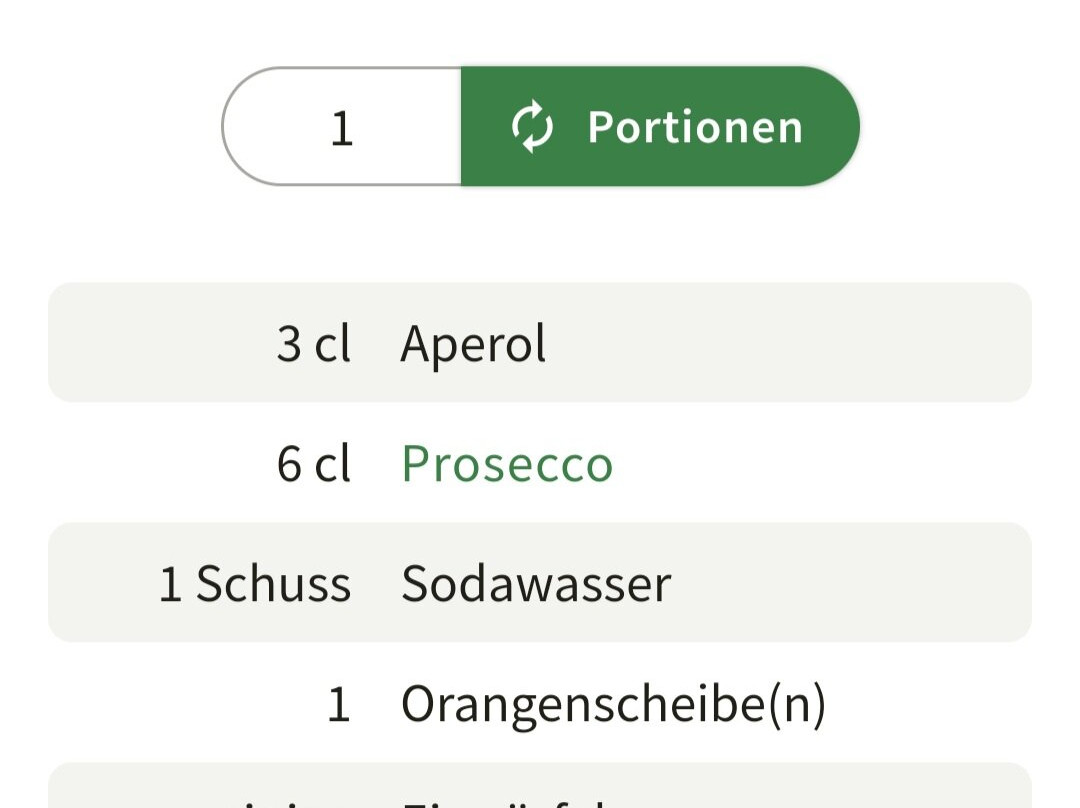The height and width of the screenshot is (808, 1080).
Task: Click the cl unit in the Prosecco row
Action: (333, 464)
